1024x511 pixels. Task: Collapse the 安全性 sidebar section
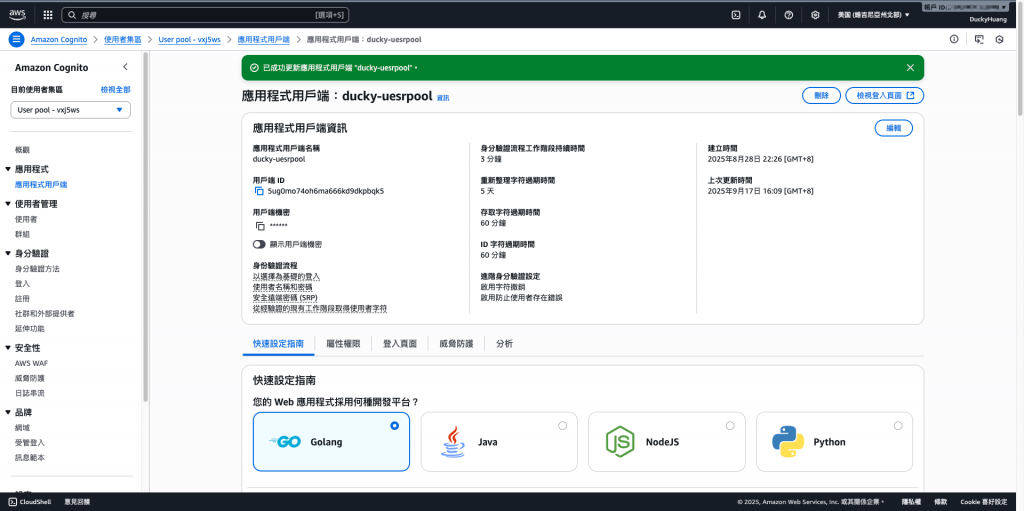click(x=8, y=348)
